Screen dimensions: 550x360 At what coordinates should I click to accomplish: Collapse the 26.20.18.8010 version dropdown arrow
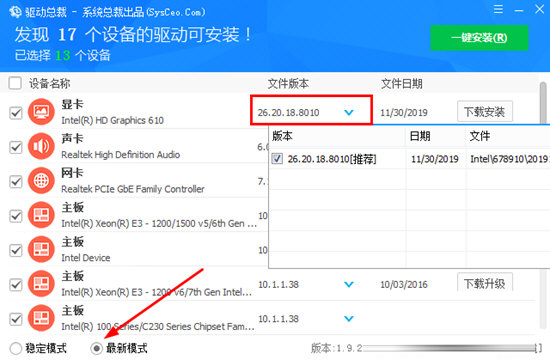point(349,113)
